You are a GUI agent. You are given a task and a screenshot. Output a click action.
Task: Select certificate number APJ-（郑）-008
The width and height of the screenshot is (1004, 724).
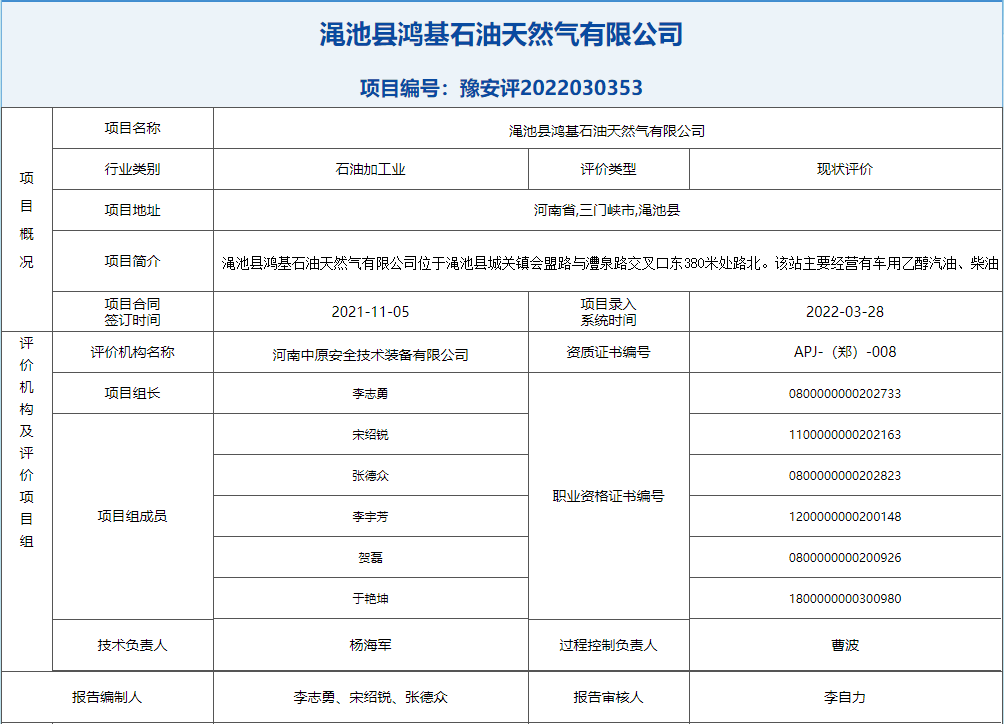point(845,352)
